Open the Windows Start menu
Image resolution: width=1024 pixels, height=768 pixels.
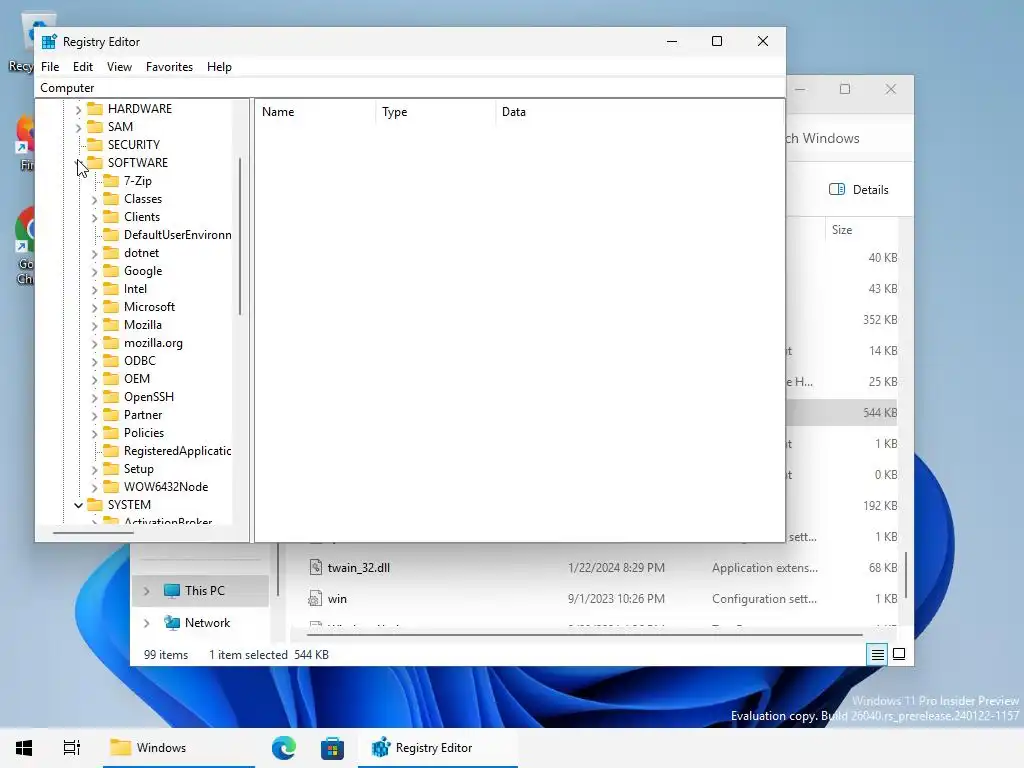click(x=24, y=747)
